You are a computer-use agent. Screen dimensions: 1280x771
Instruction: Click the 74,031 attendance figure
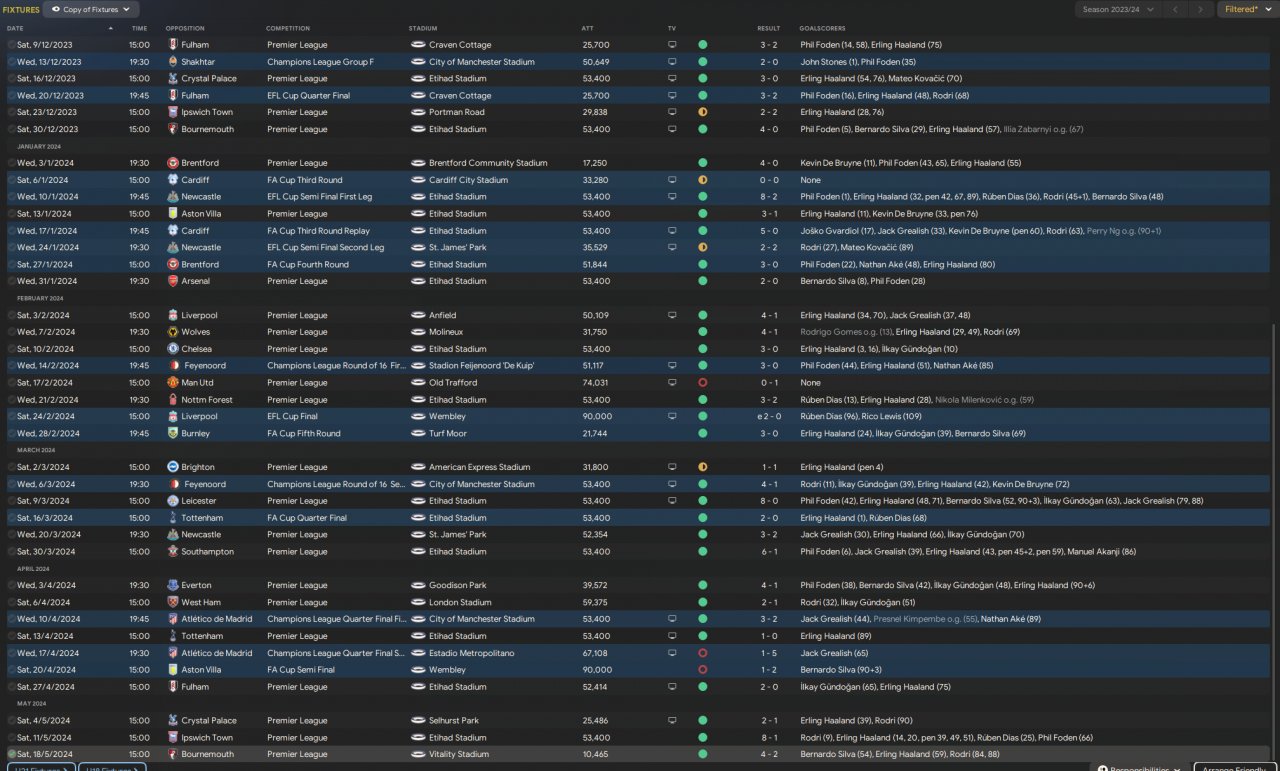(595, 383)
